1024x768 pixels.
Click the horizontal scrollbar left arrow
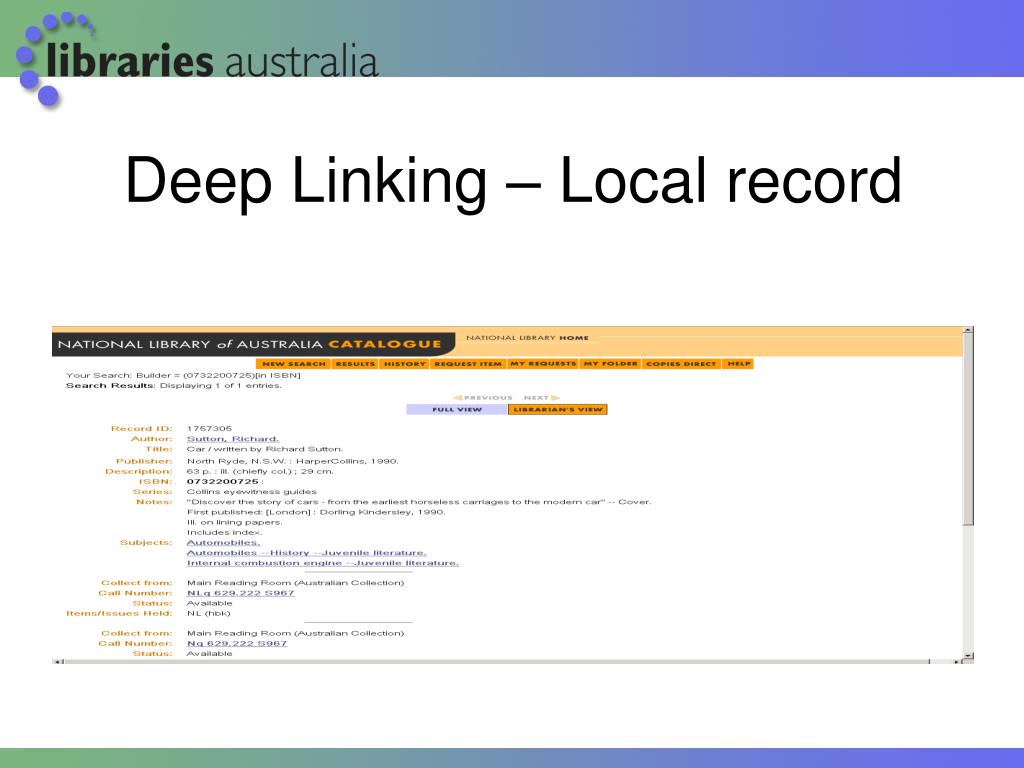(58, 662)
